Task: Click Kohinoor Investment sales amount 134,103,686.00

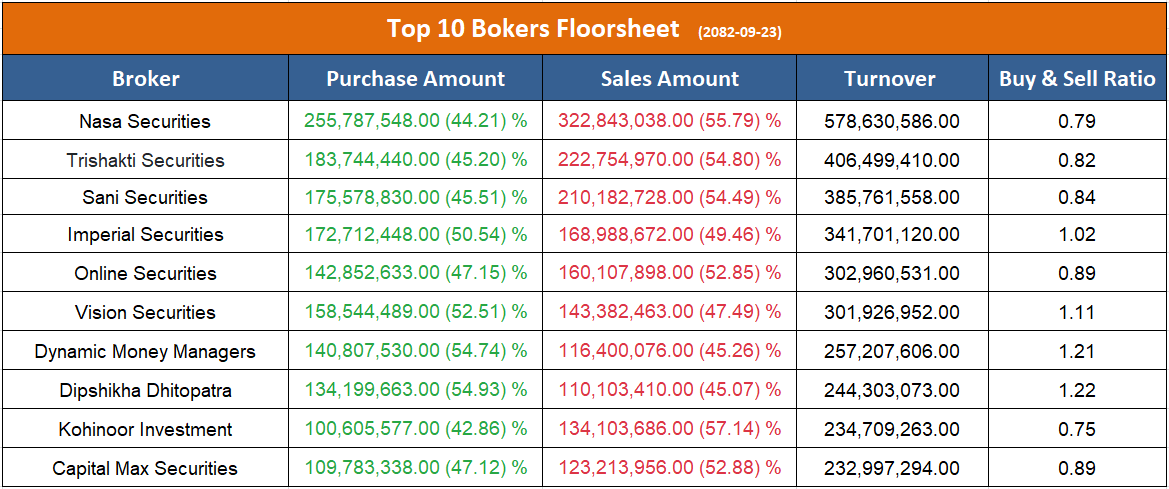Action: pyautogui.click(x=669, y=430)
